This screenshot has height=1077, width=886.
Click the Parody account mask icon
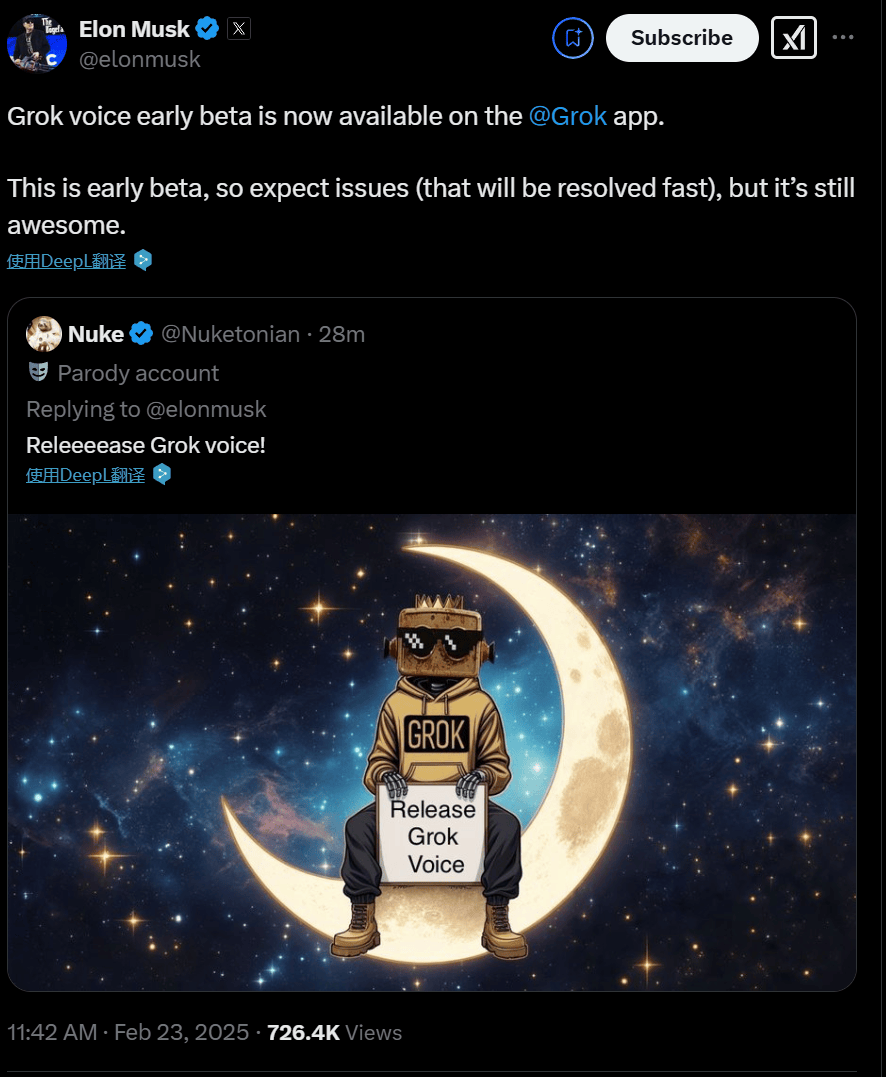tap(38, 373)
